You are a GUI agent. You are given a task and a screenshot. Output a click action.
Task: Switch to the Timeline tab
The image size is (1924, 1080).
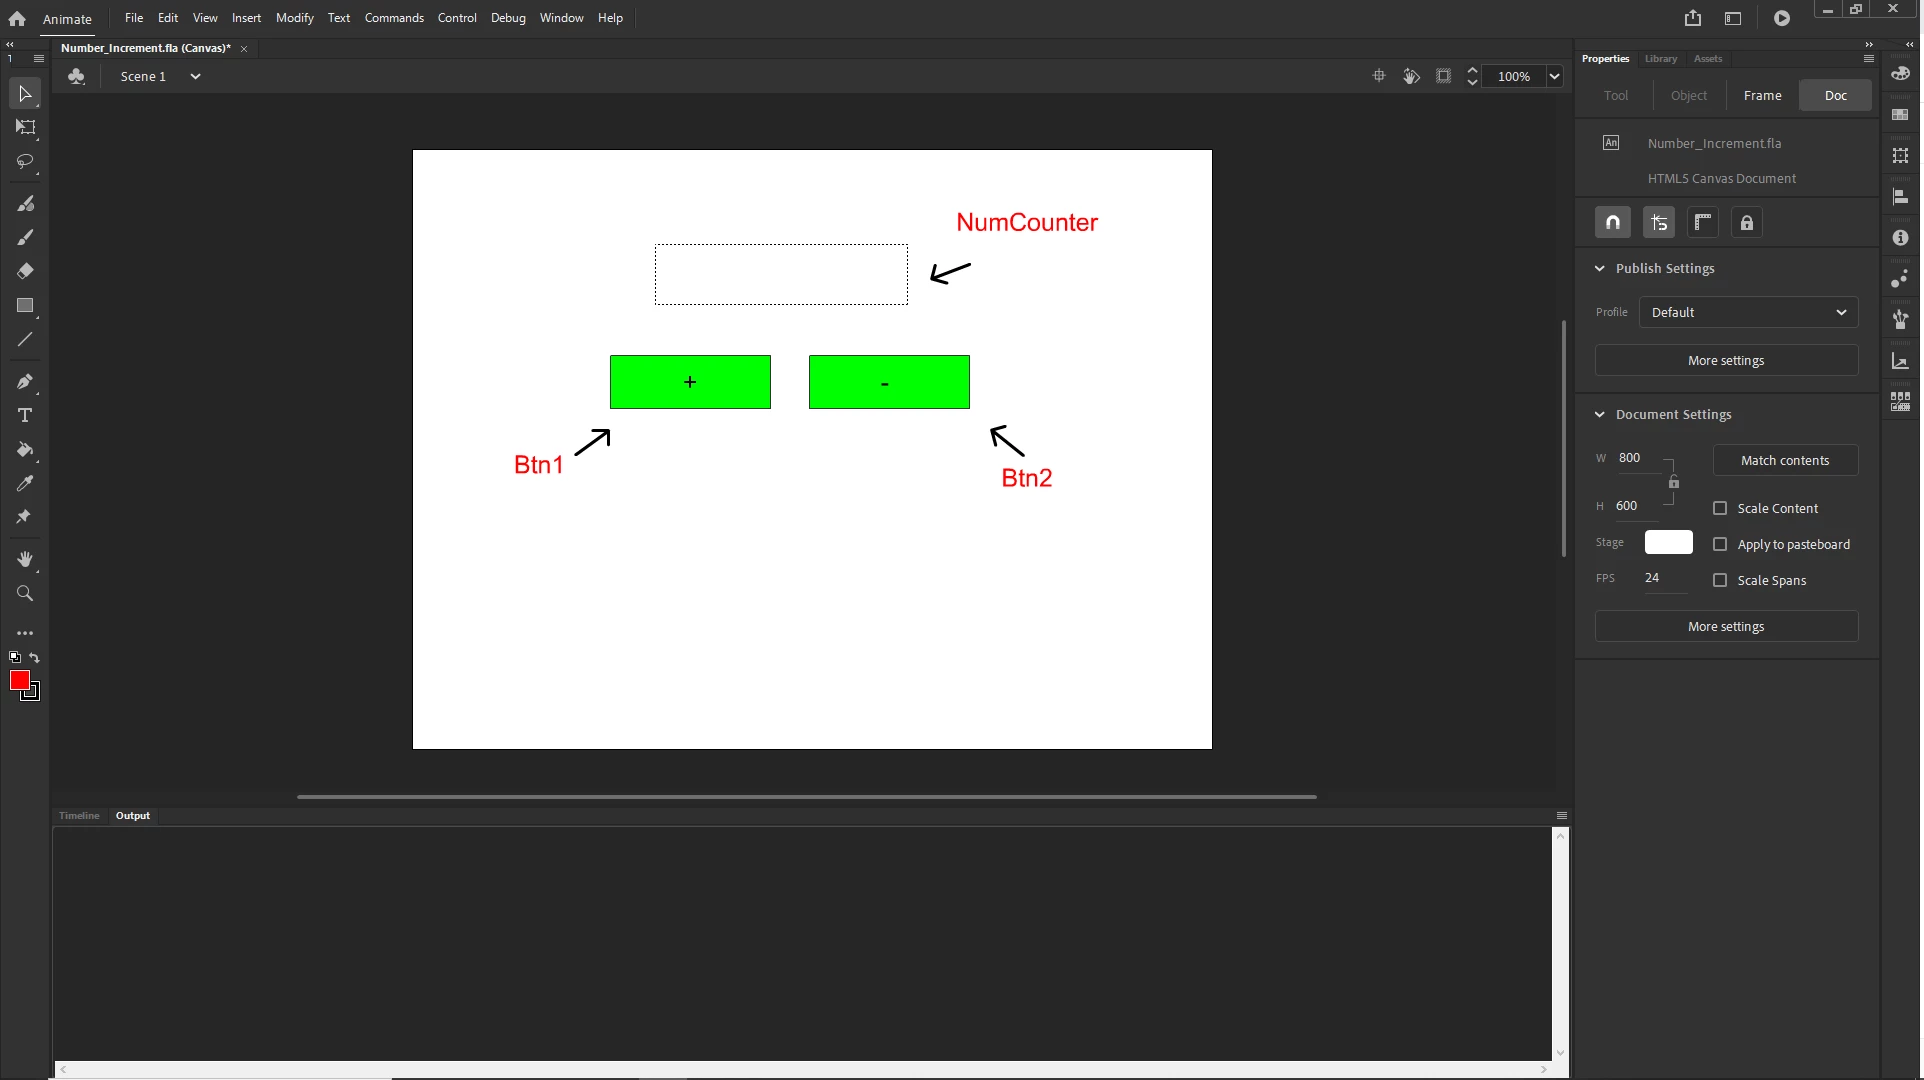pos(79,816)
